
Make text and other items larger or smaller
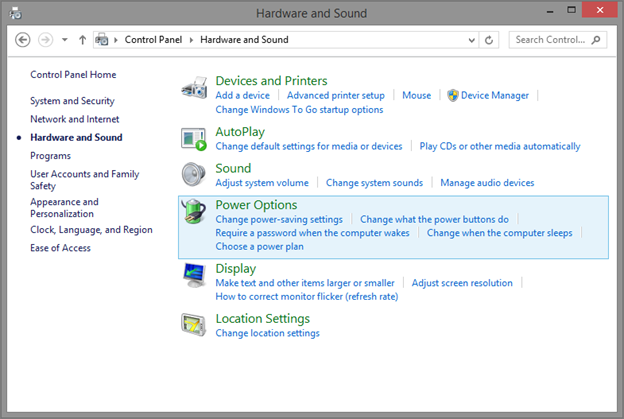(x=305, y=283)
